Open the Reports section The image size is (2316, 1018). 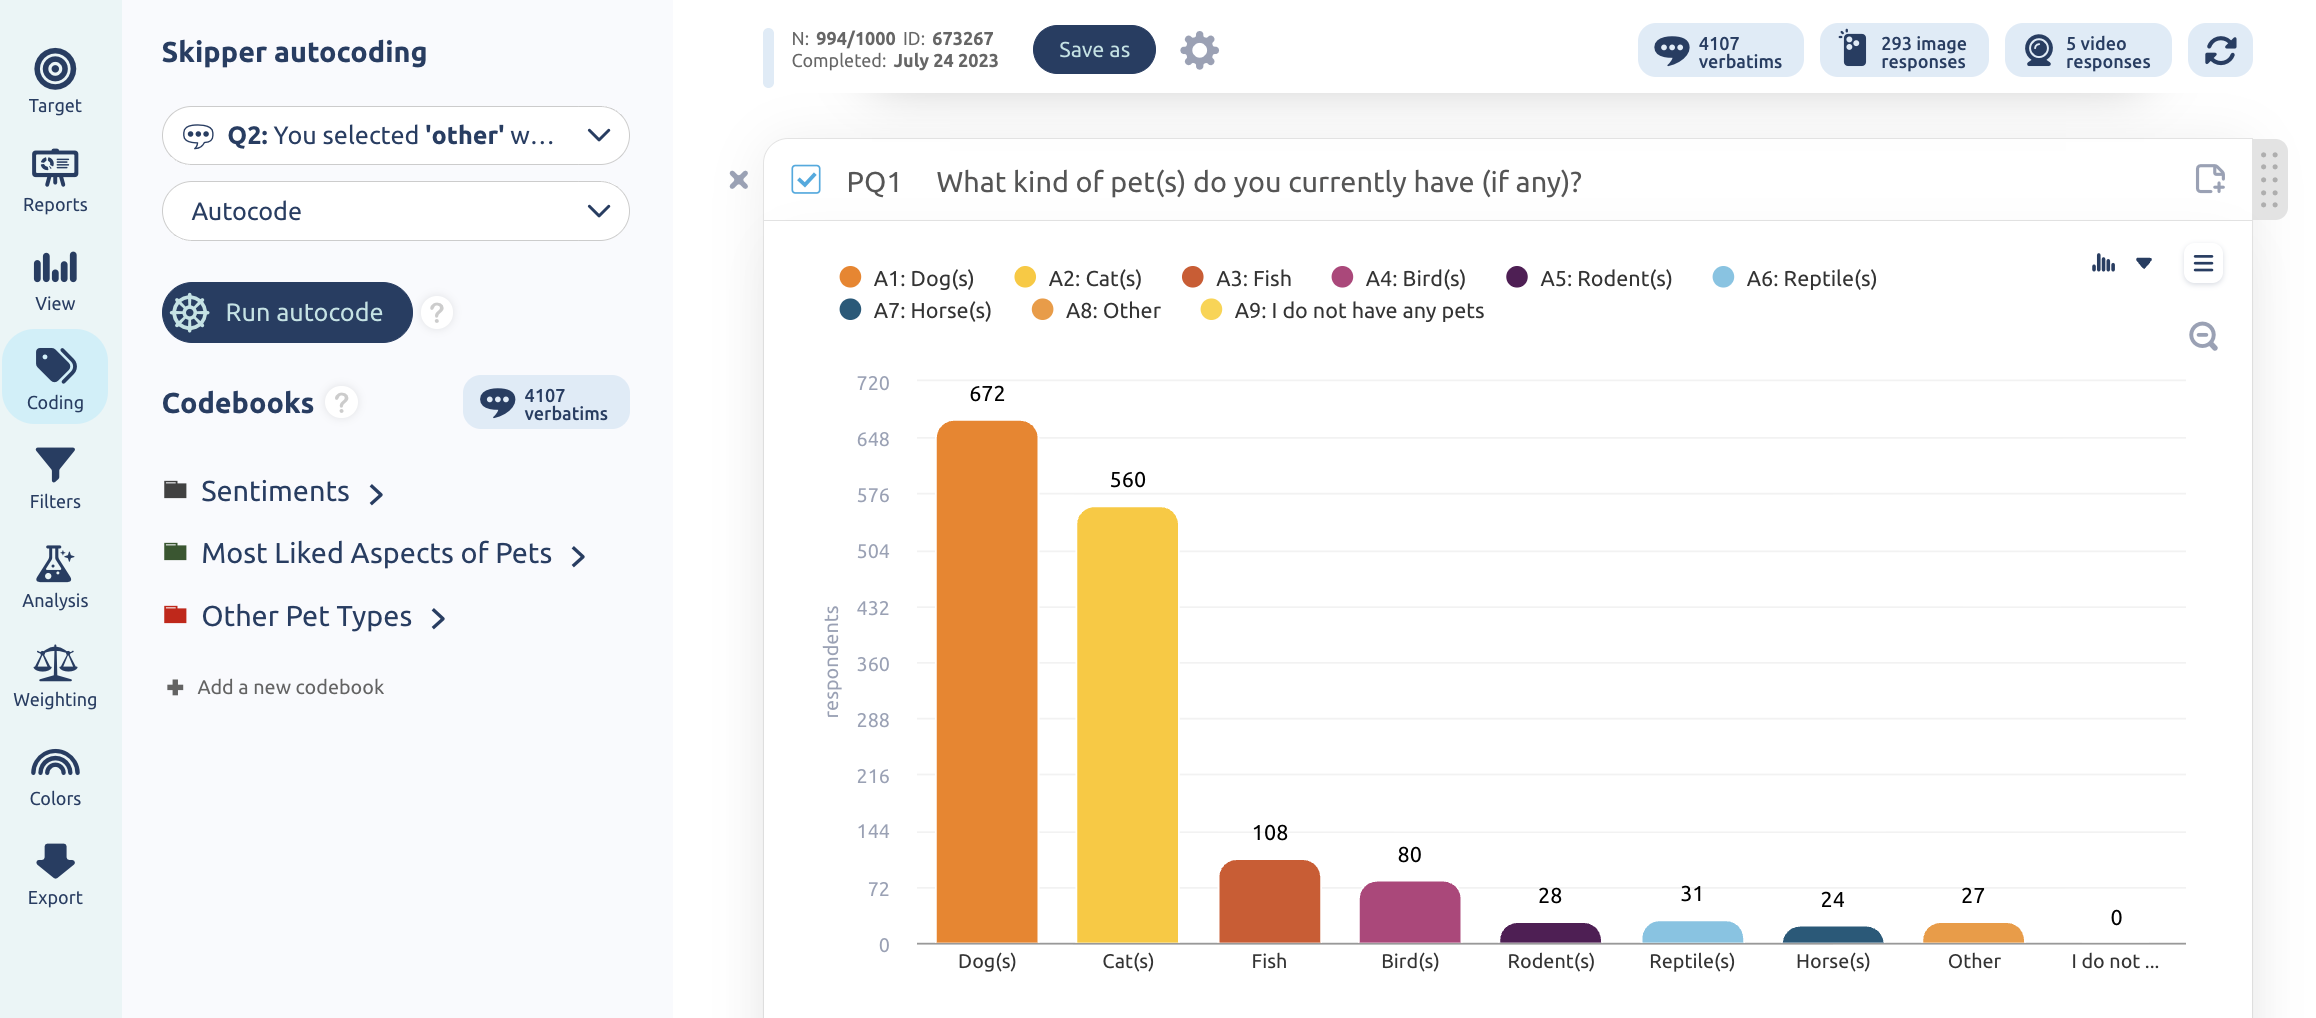[55, 180]
